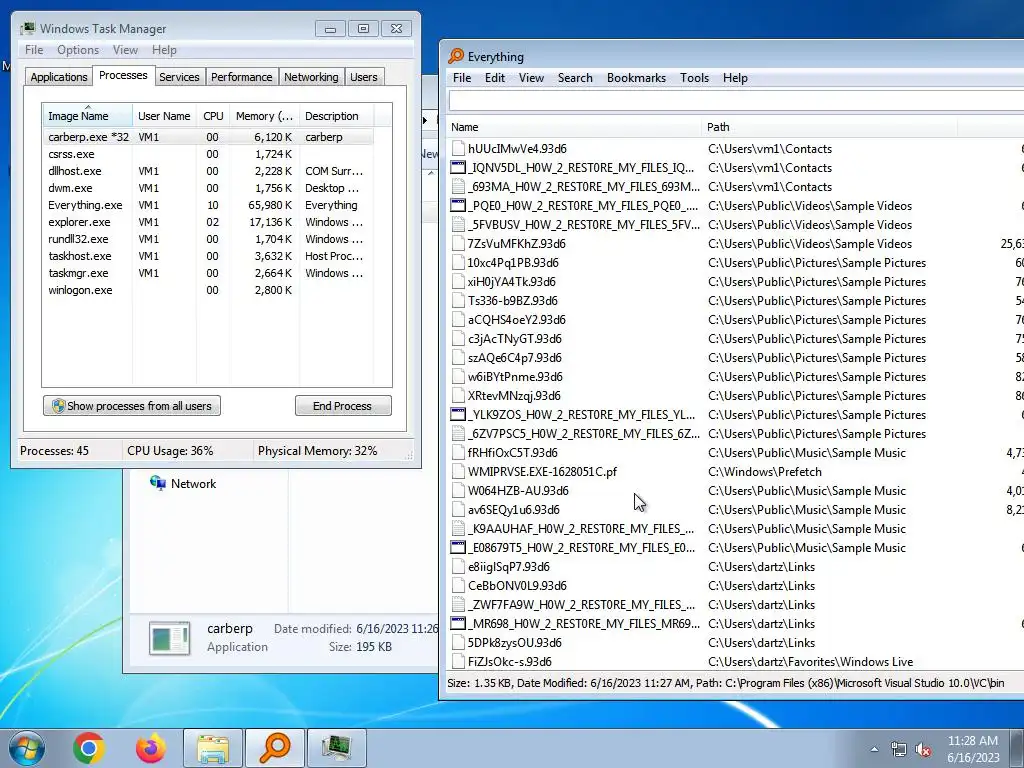Open the Windows Start menu orb

(x=26, y=748)
